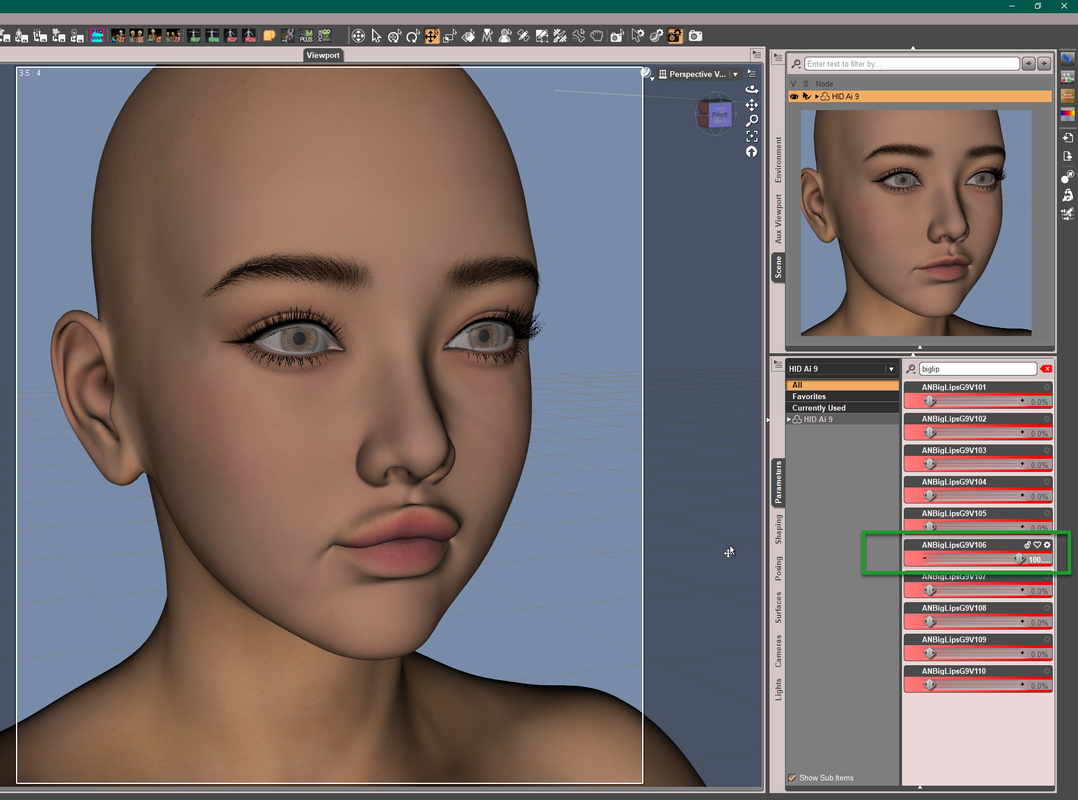This screenshot has height=800, width=1078.
Task: Click next filter arrow in Scene pane
Action: [x=1044, y=64]
